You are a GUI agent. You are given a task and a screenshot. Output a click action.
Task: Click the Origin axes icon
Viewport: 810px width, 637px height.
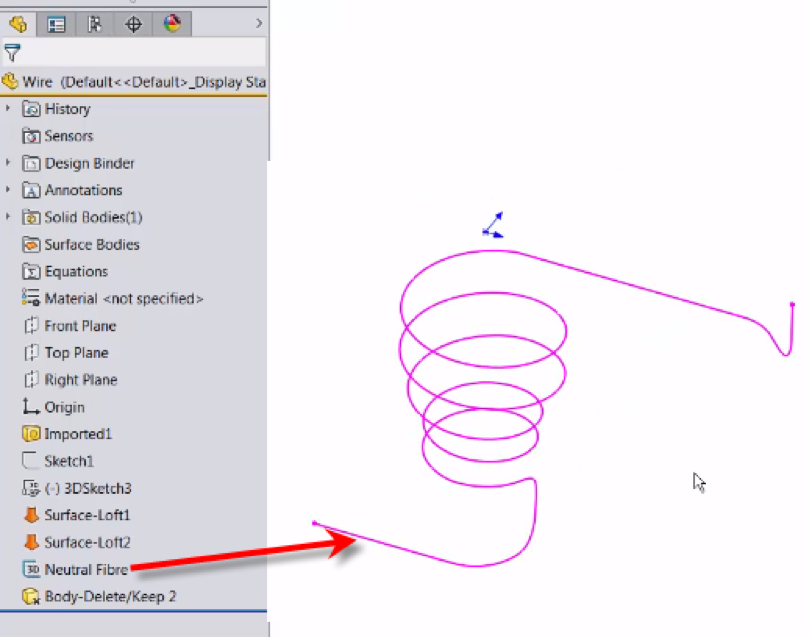31,407
